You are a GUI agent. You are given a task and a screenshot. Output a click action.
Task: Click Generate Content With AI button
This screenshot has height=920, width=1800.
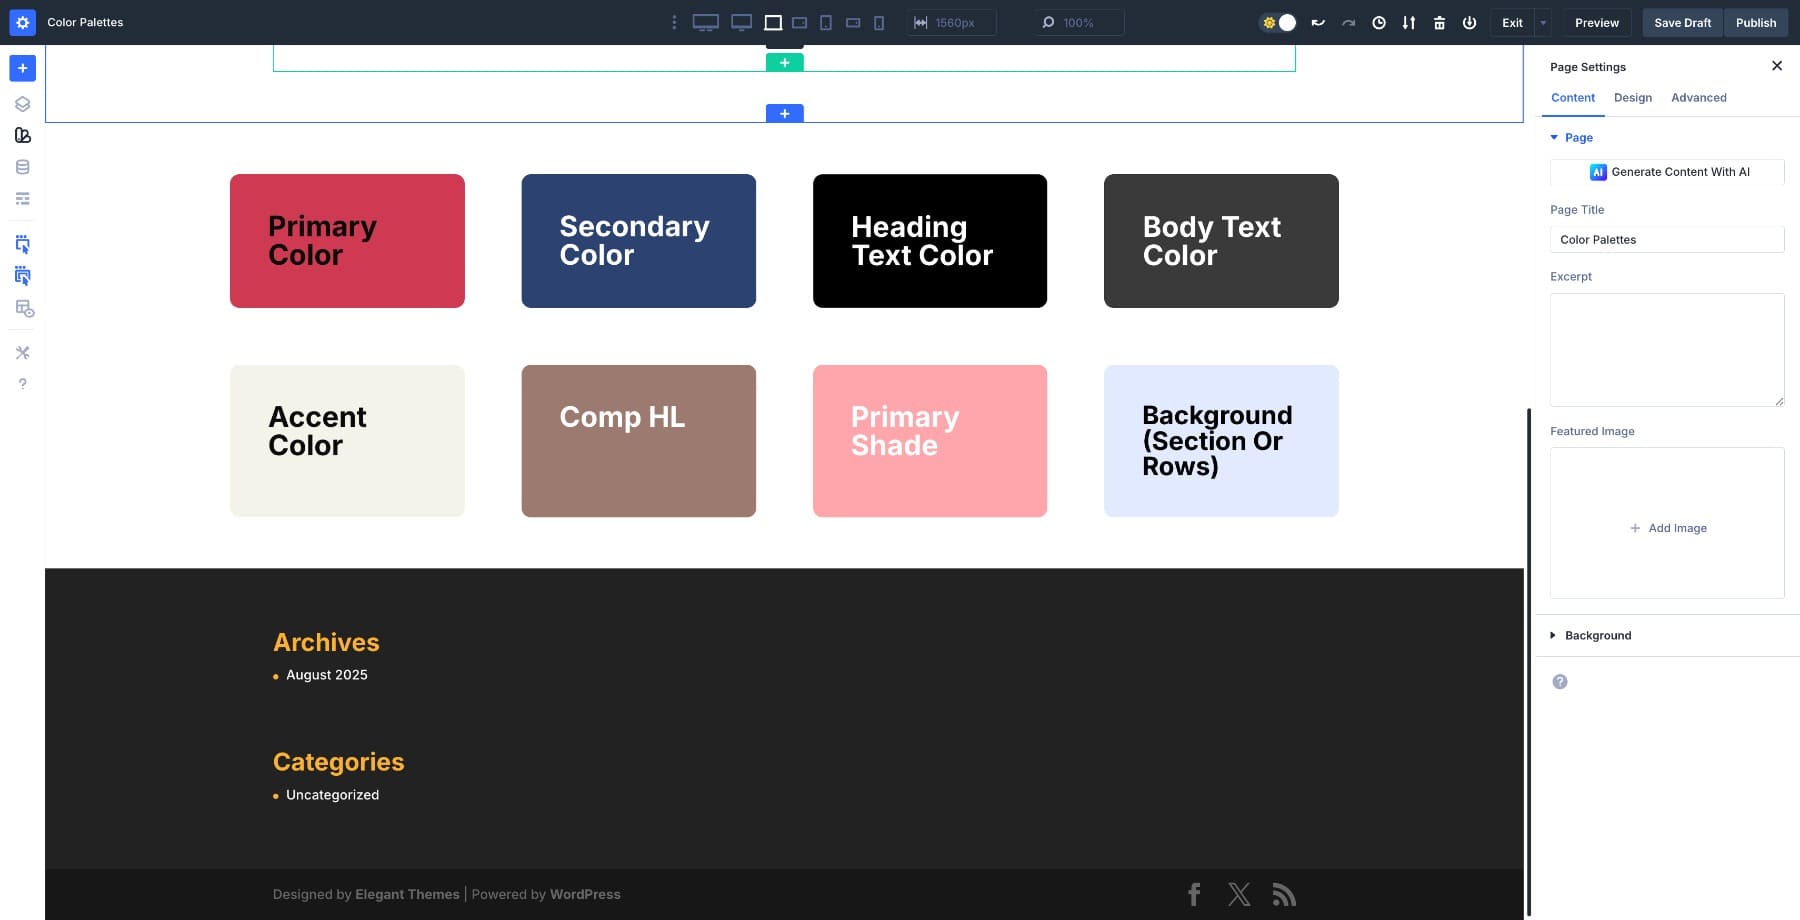(x=1667, y=172)
